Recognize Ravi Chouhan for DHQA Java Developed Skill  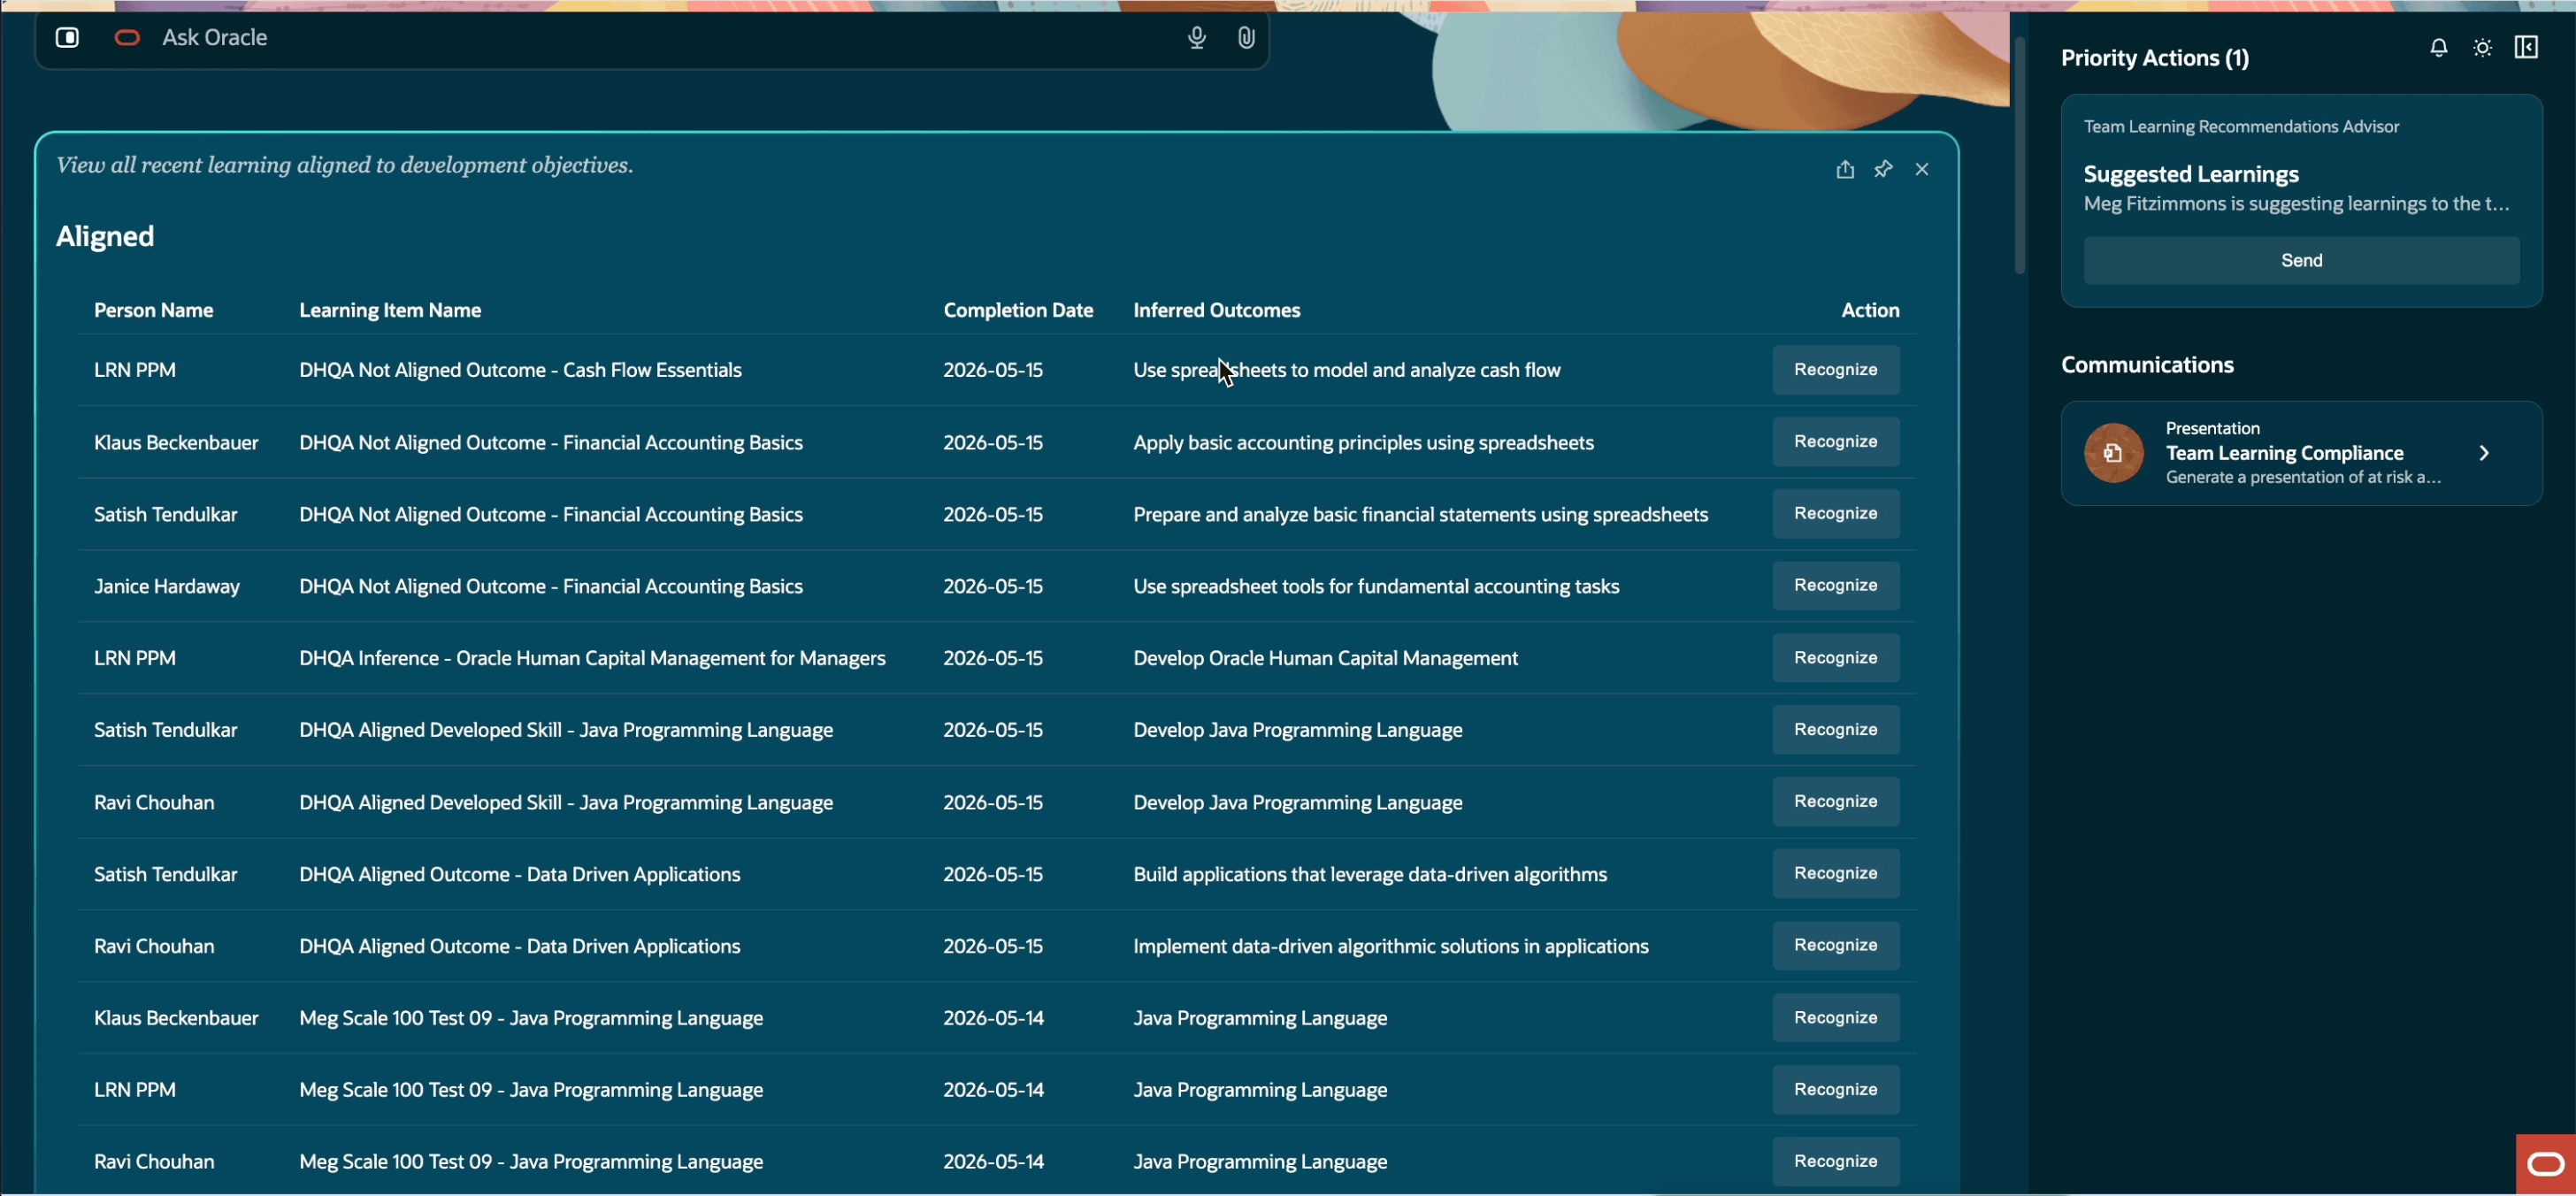(x=1835, y=802)
